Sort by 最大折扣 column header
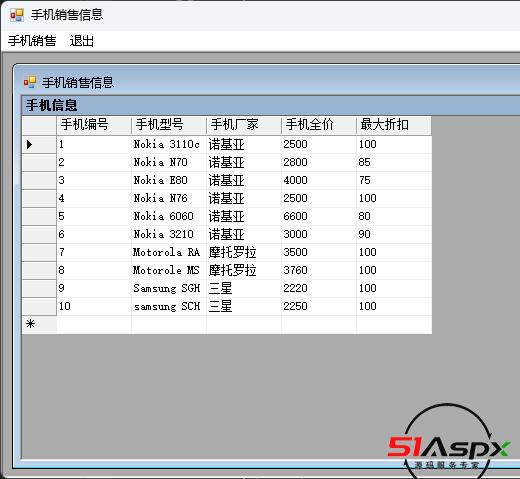This screenshot has width=520, height=479. [x=394, y=125]
